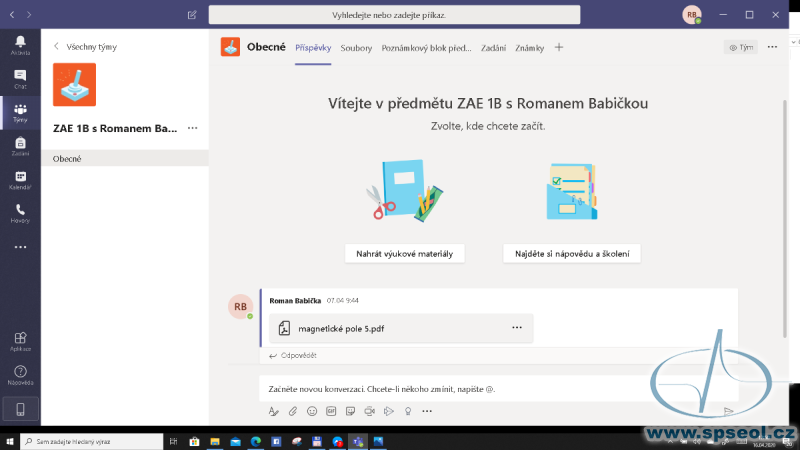800x450 pixels.
Task: Open the Zadání tab
Action: (493, 48)
